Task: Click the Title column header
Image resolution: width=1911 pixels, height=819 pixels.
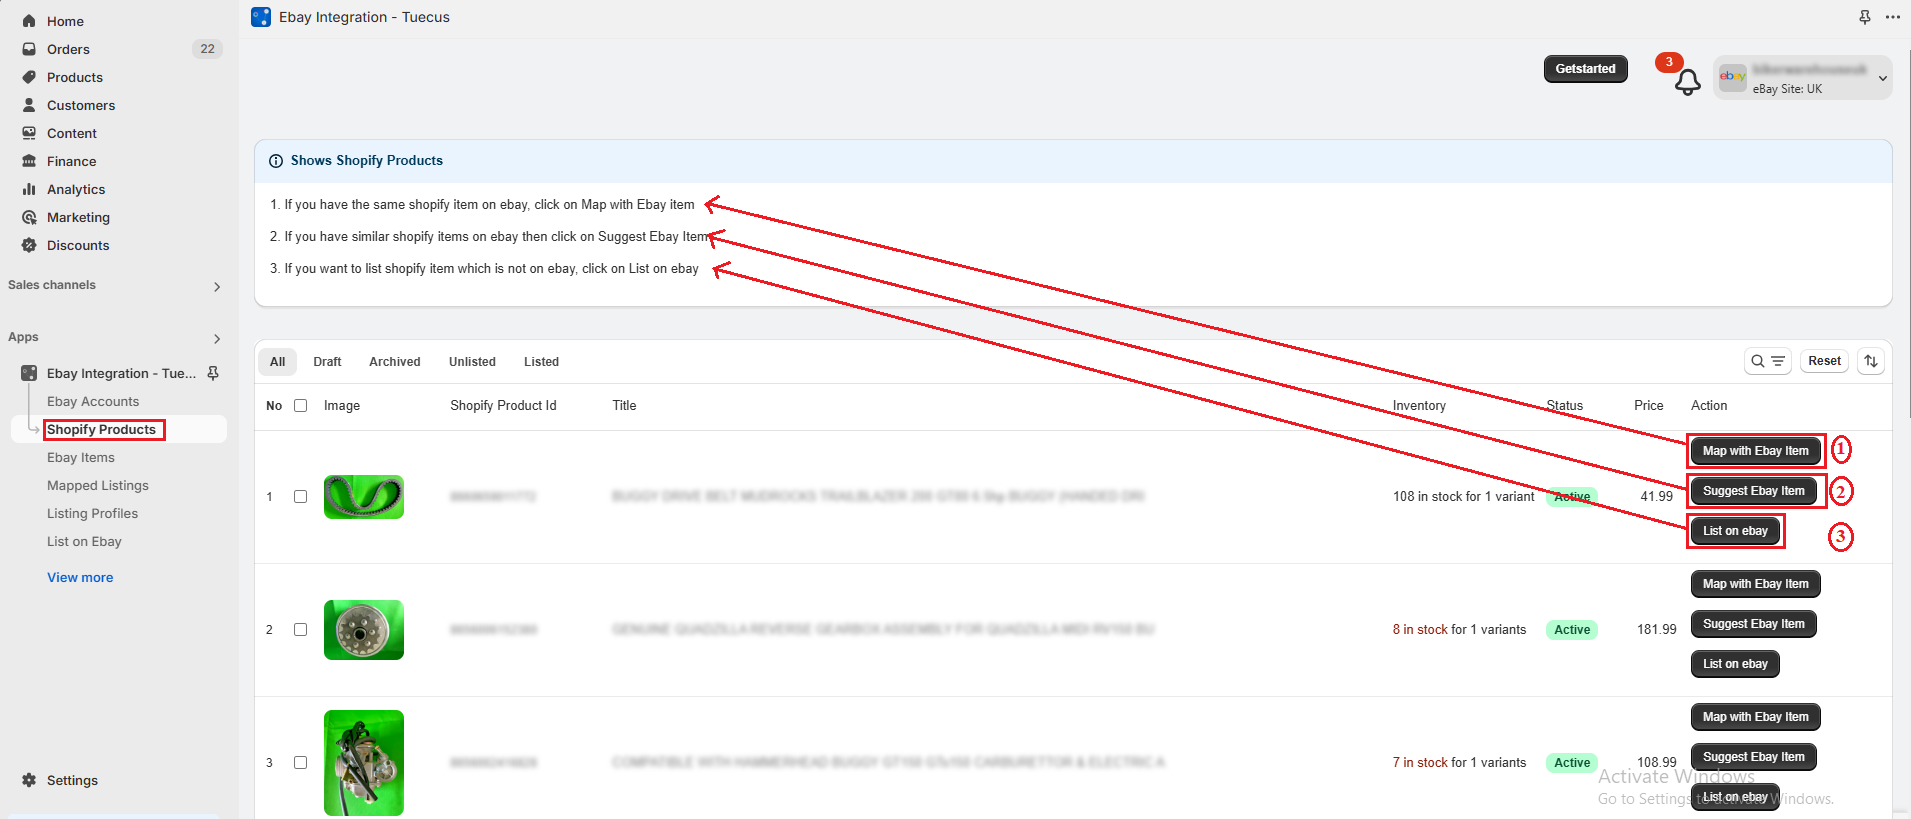Action: (624, 406)
